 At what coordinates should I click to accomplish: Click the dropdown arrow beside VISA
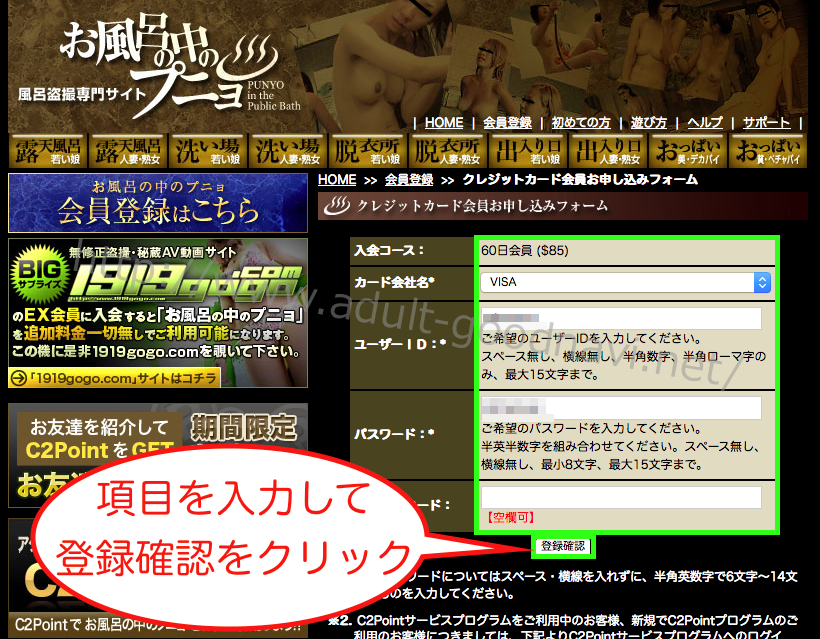(x=762, y=283)
